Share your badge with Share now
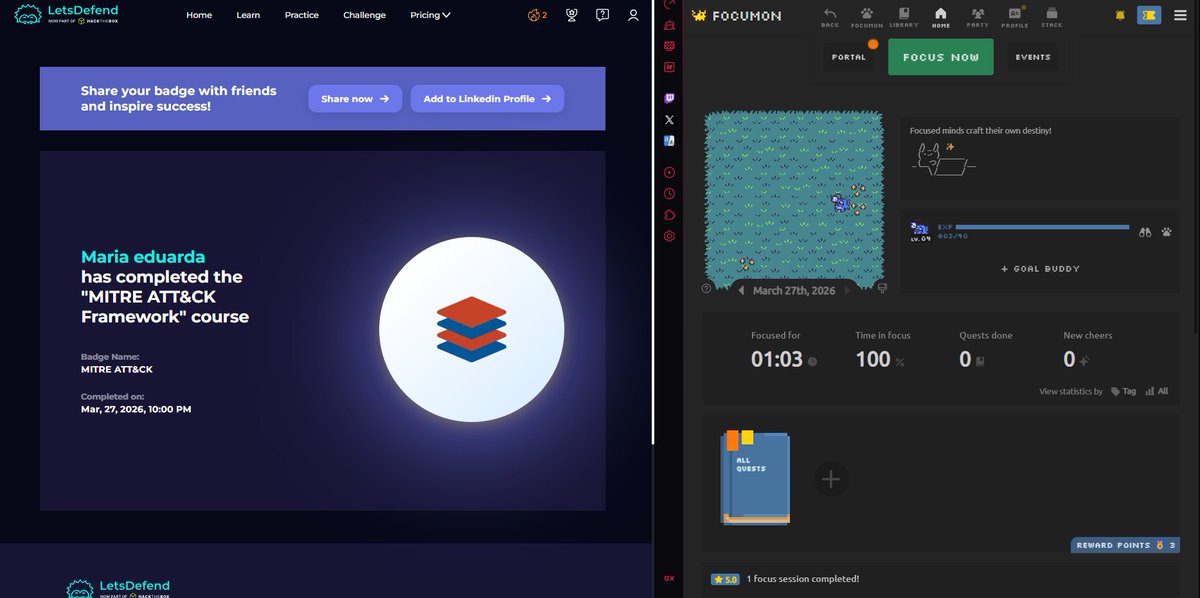 pyautogui.click(x=355, y=99)
